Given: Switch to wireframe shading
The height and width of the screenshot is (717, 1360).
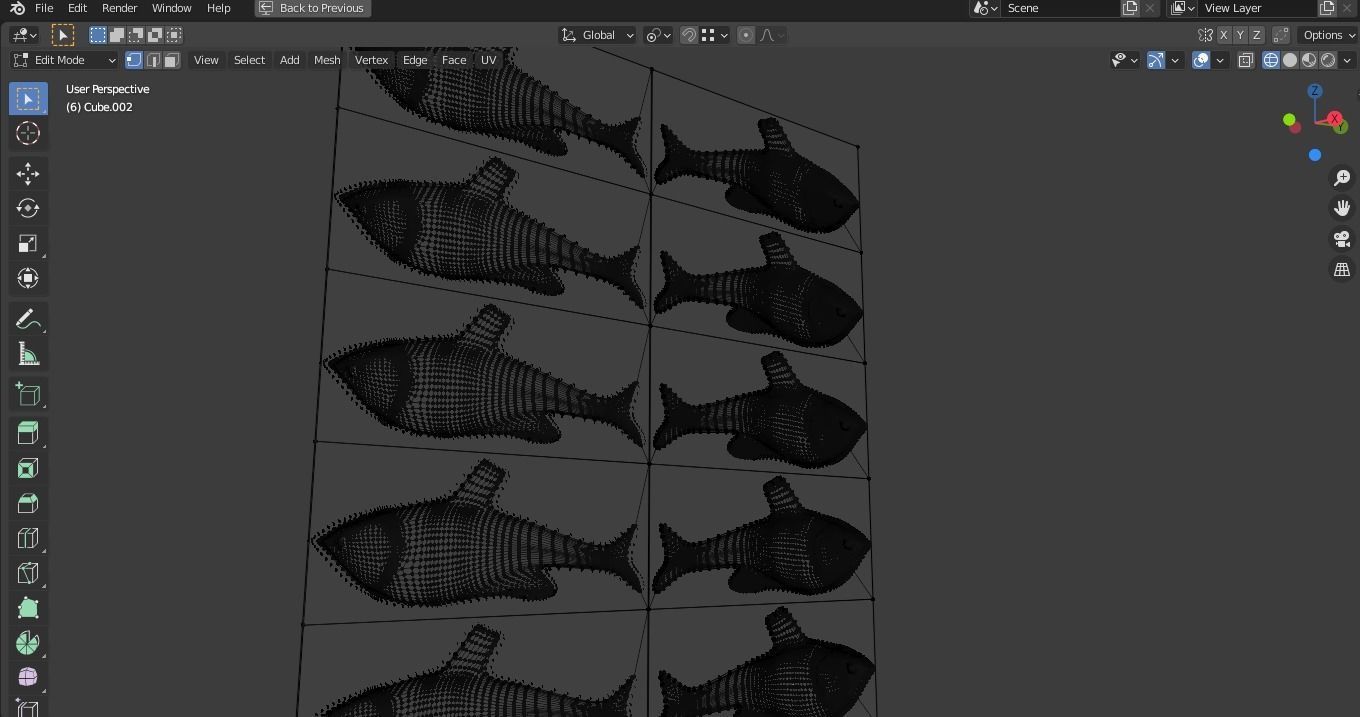Looking at the screenshot, I should 1271,60.
